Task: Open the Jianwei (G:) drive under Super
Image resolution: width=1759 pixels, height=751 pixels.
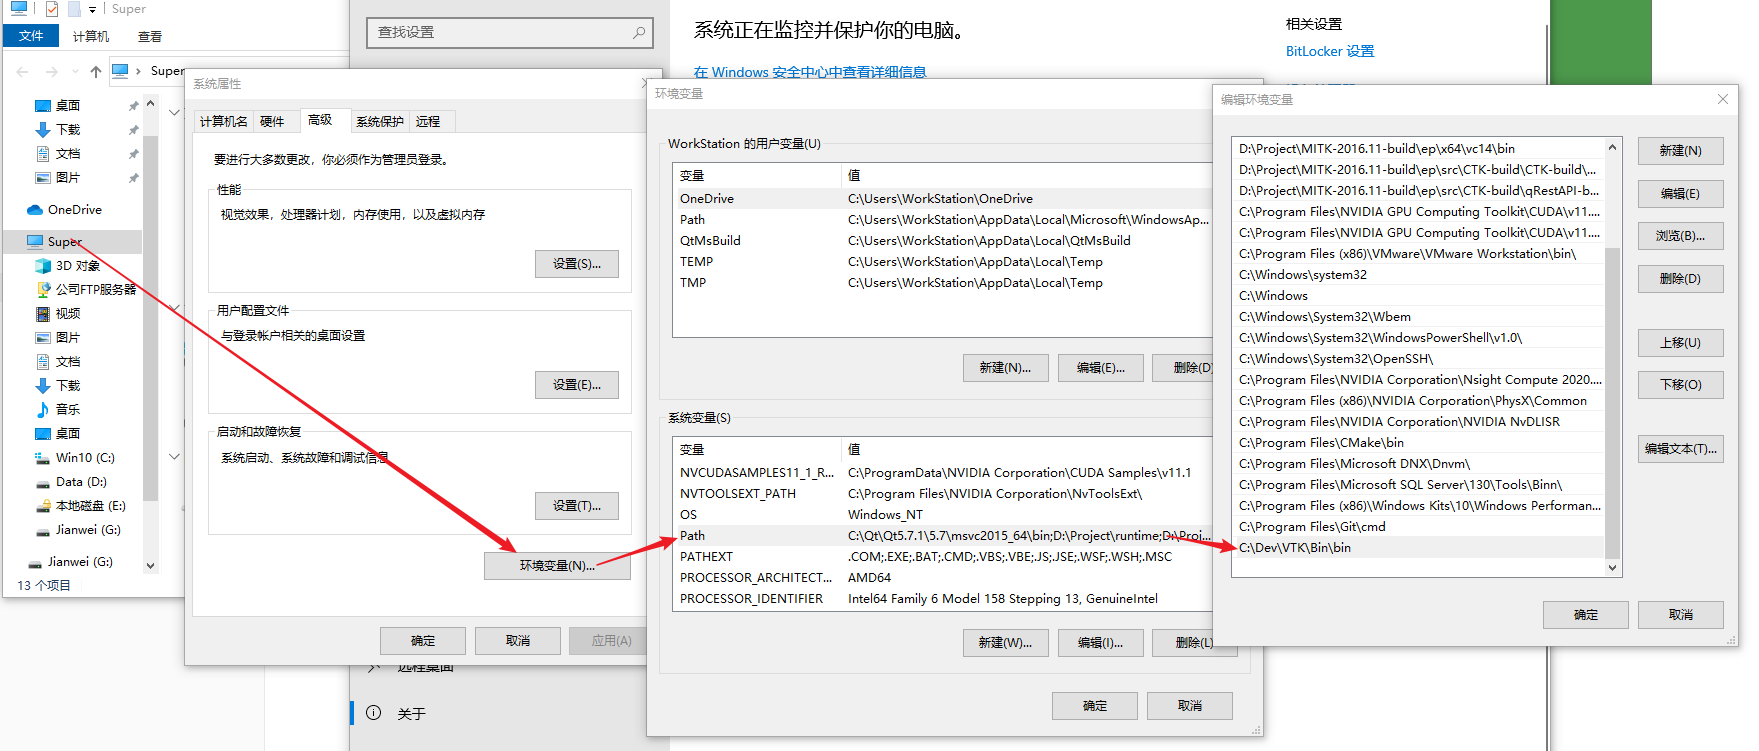Action: pos(42,530)
